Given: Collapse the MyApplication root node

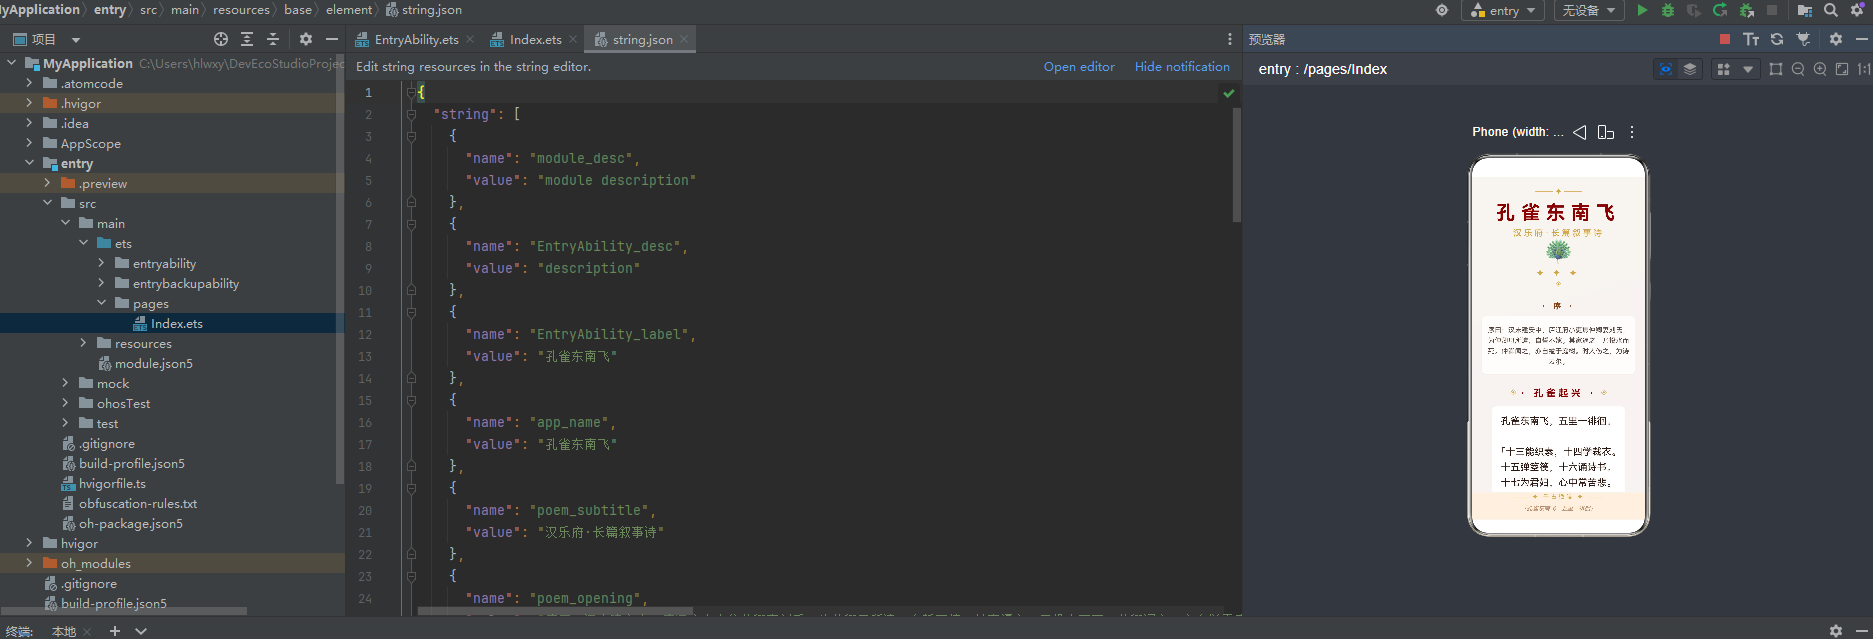Looking at the screenshot, I should coord(11,63).
